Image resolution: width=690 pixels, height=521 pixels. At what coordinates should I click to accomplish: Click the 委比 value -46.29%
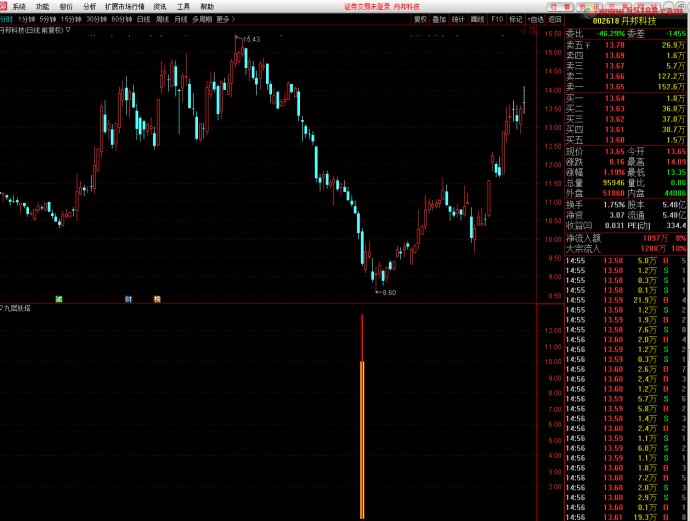pyautogui.click(x=610, y=33)
